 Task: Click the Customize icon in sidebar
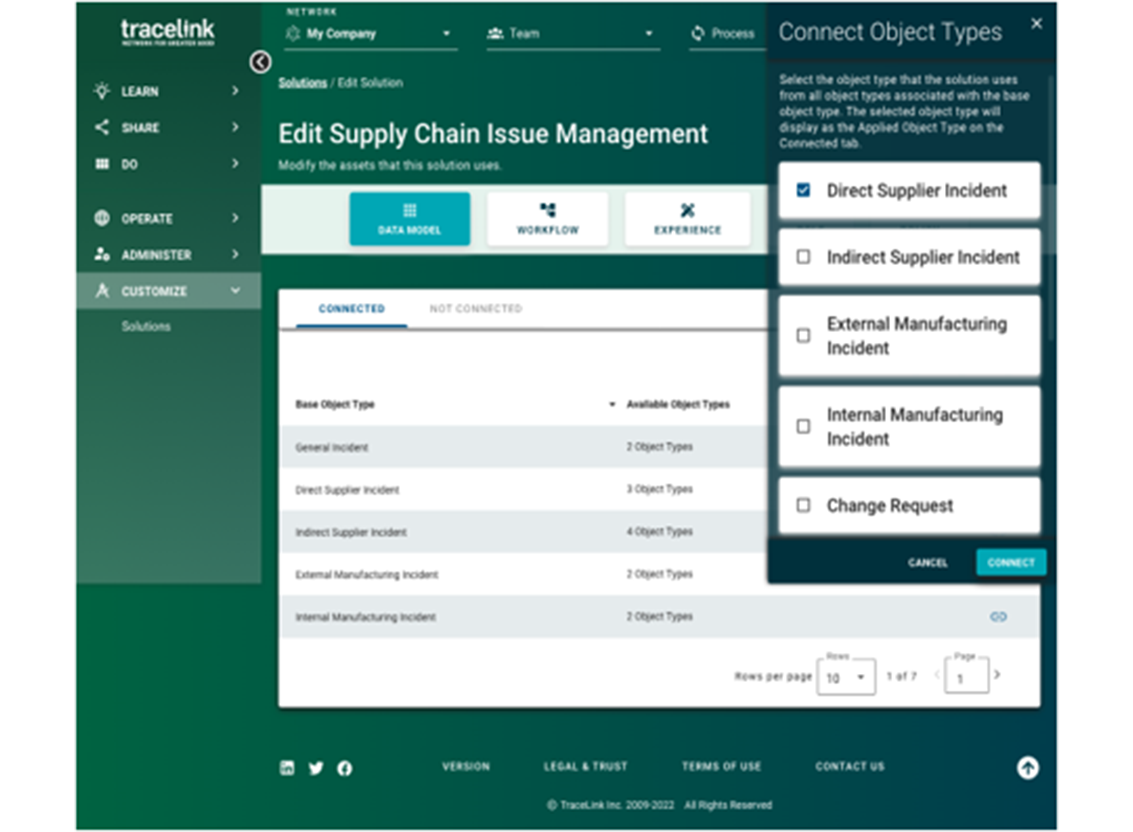click(x=102, y=291)
